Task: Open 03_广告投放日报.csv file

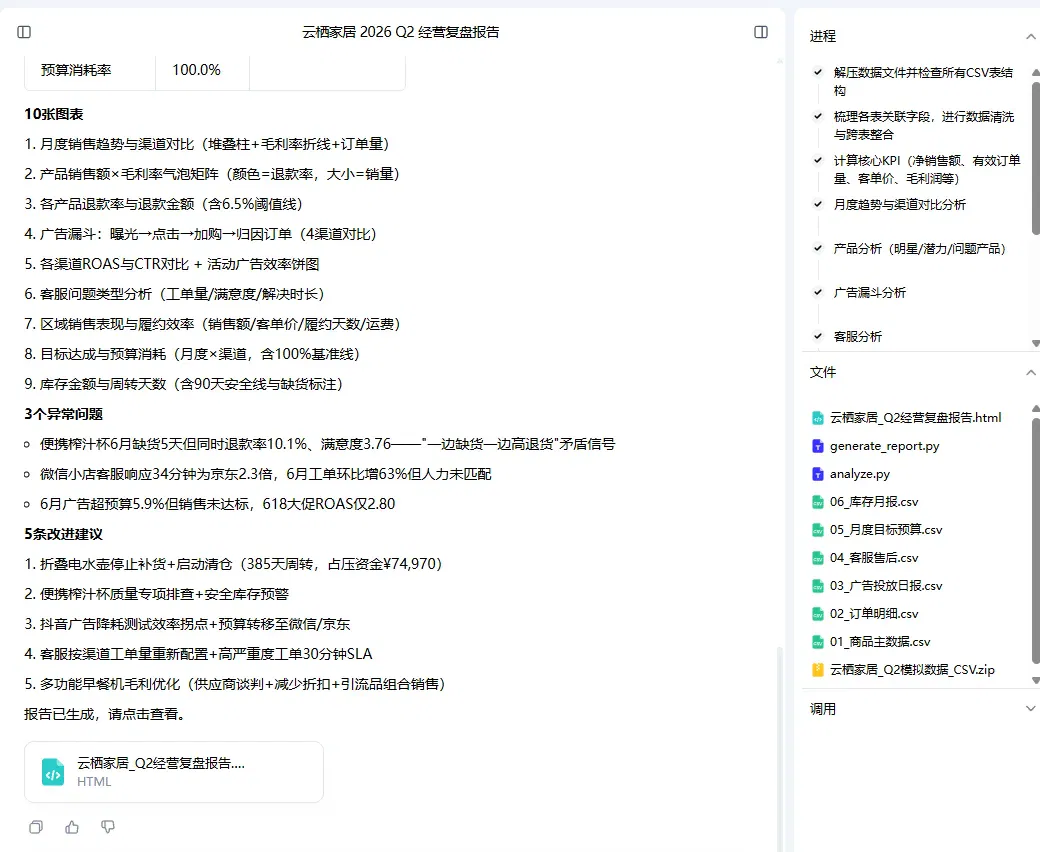Action: click(x=885, y=585)
